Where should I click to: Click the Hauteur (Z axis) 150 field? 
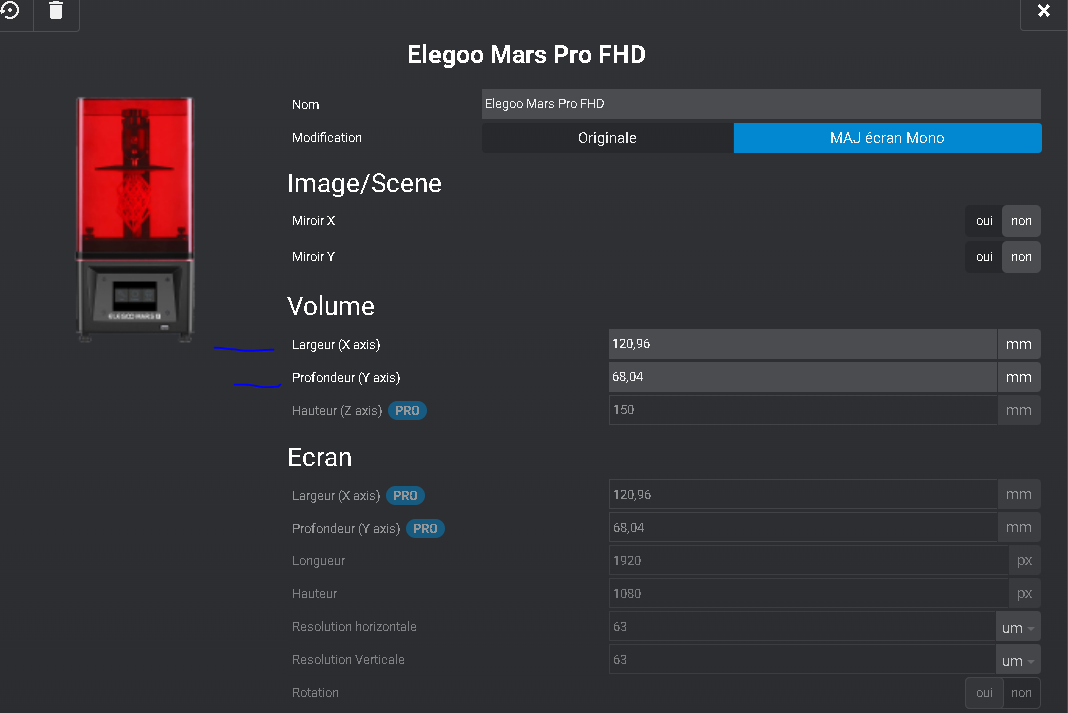click(x=802, y=410)
